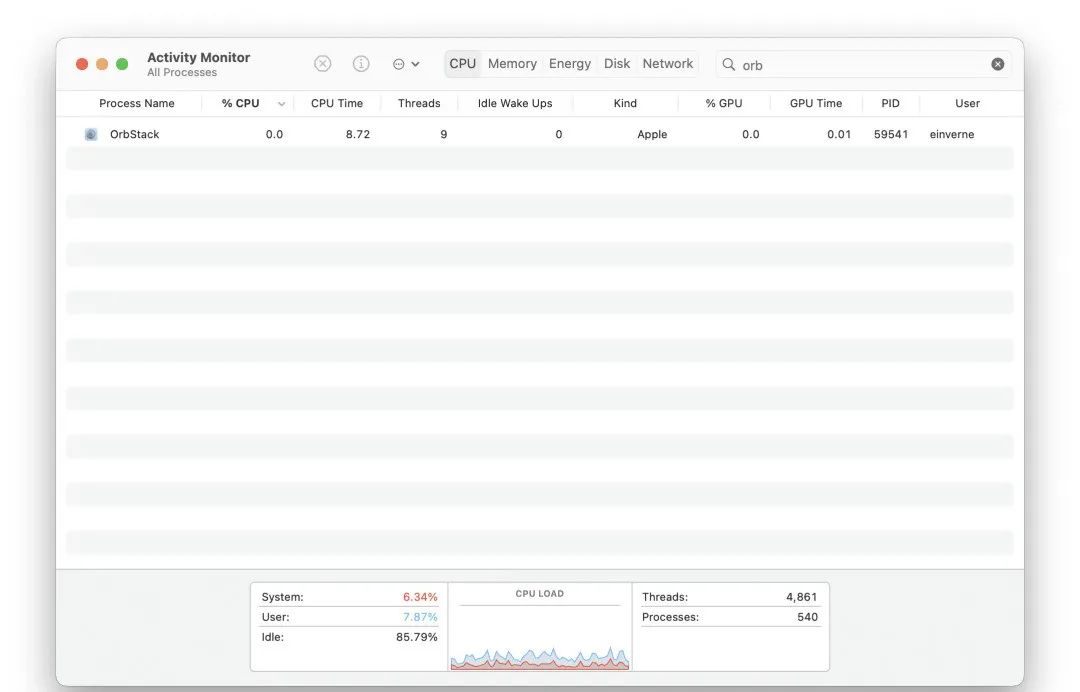Sort by Process Name column
Viewport: 1080px width, 692px height.
pyautogui.click(x=136, y=103)
